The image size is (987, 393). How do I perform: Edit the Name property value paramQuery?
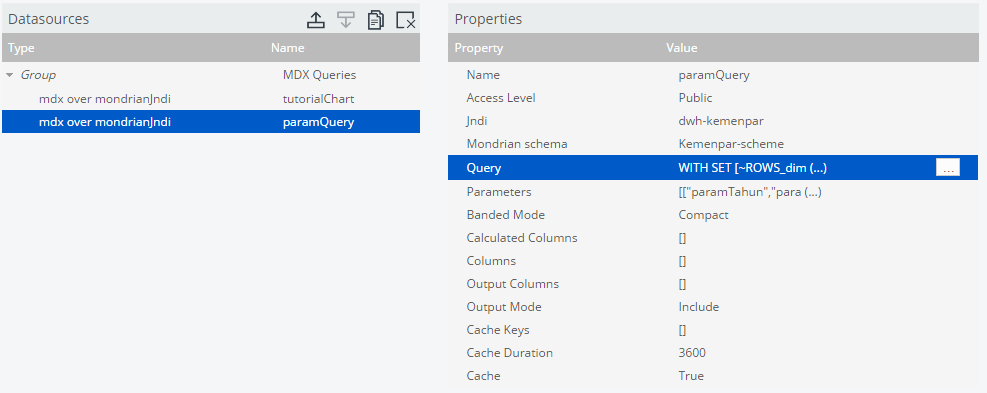coord(714,75)
